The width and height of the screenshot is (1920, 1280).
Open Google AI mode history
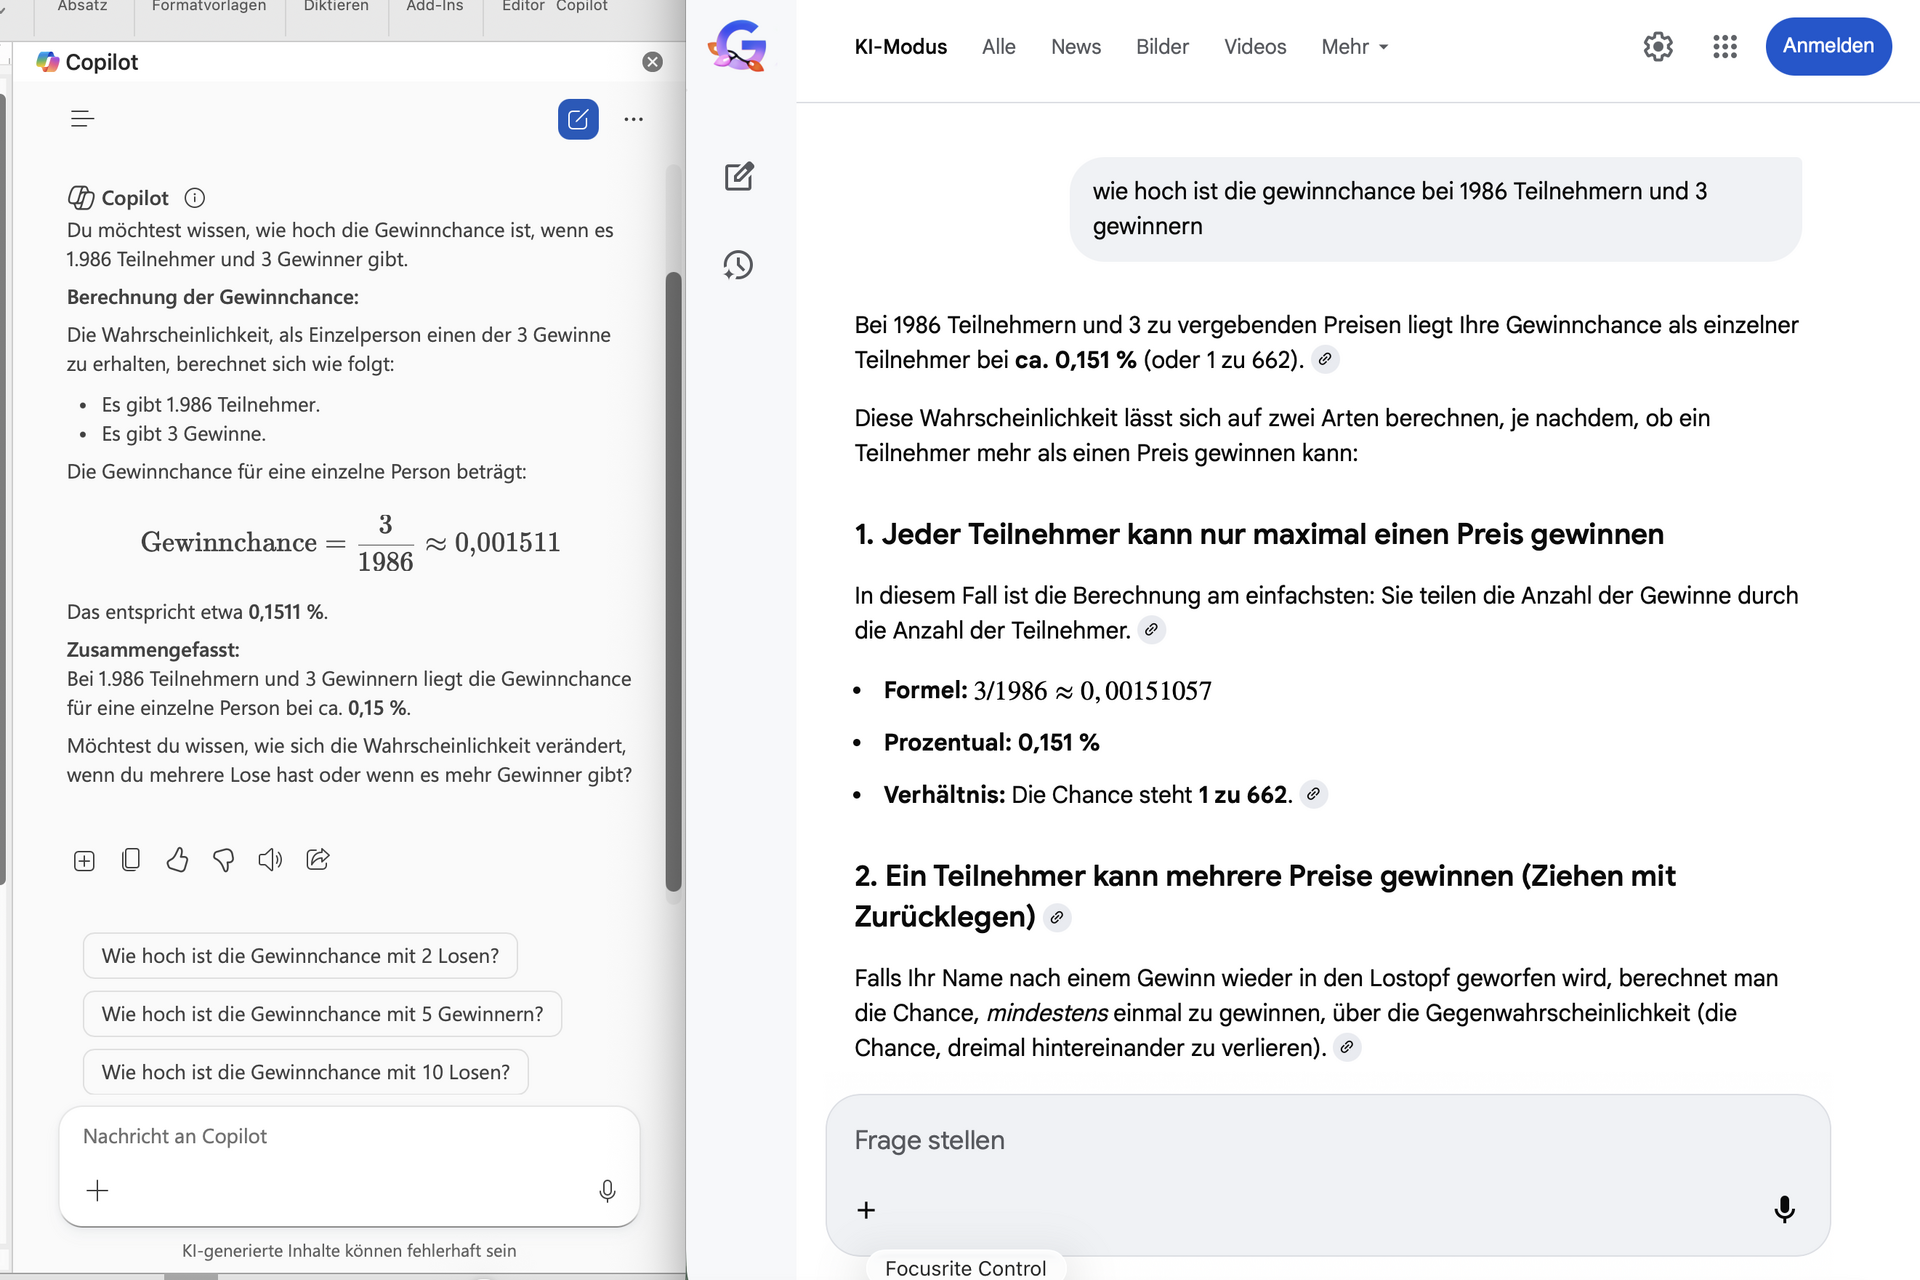[738, 265]
